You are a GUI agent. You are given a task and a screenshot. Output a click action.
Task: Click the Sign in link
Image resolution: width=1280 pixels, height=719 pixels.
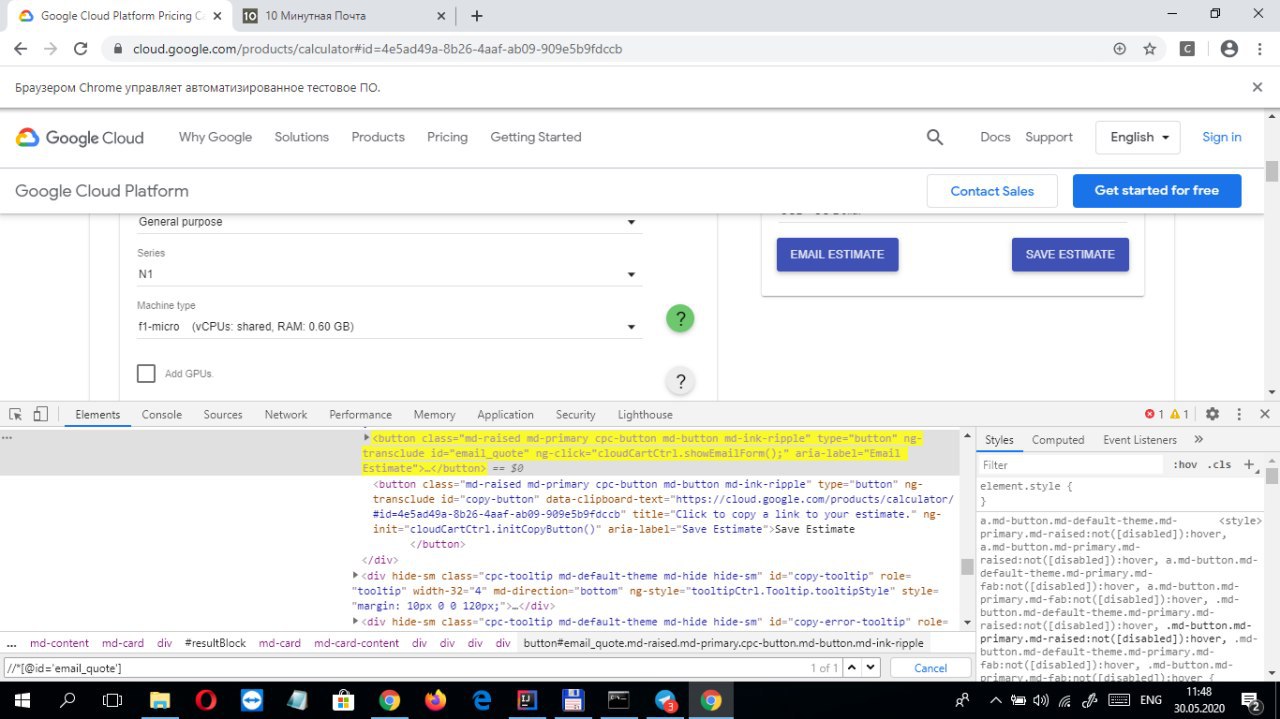[1222, 137]
